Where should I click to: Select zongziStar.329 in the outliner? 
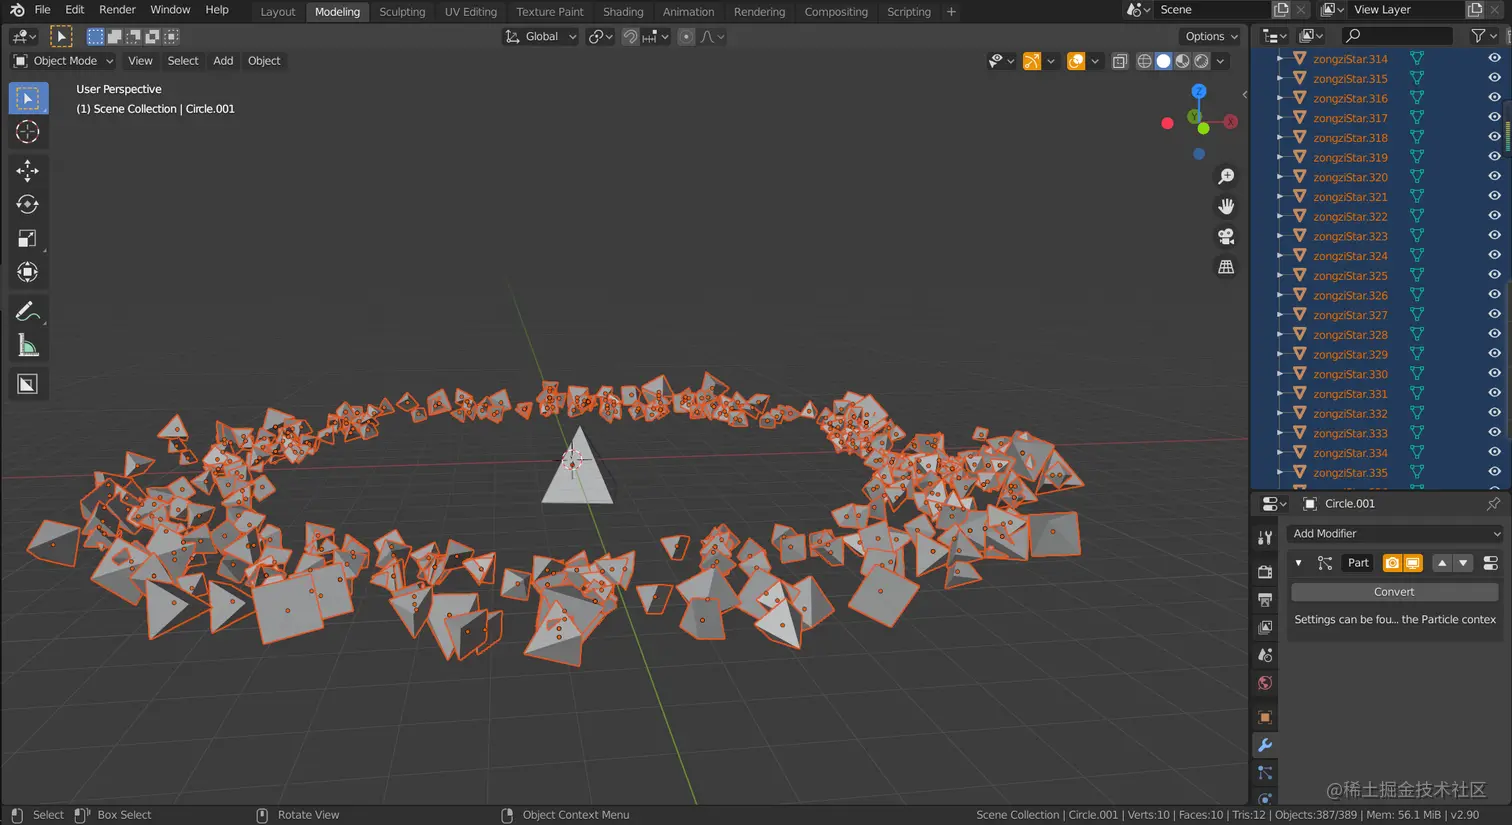pyautogui.click(x=1350, y=355)
